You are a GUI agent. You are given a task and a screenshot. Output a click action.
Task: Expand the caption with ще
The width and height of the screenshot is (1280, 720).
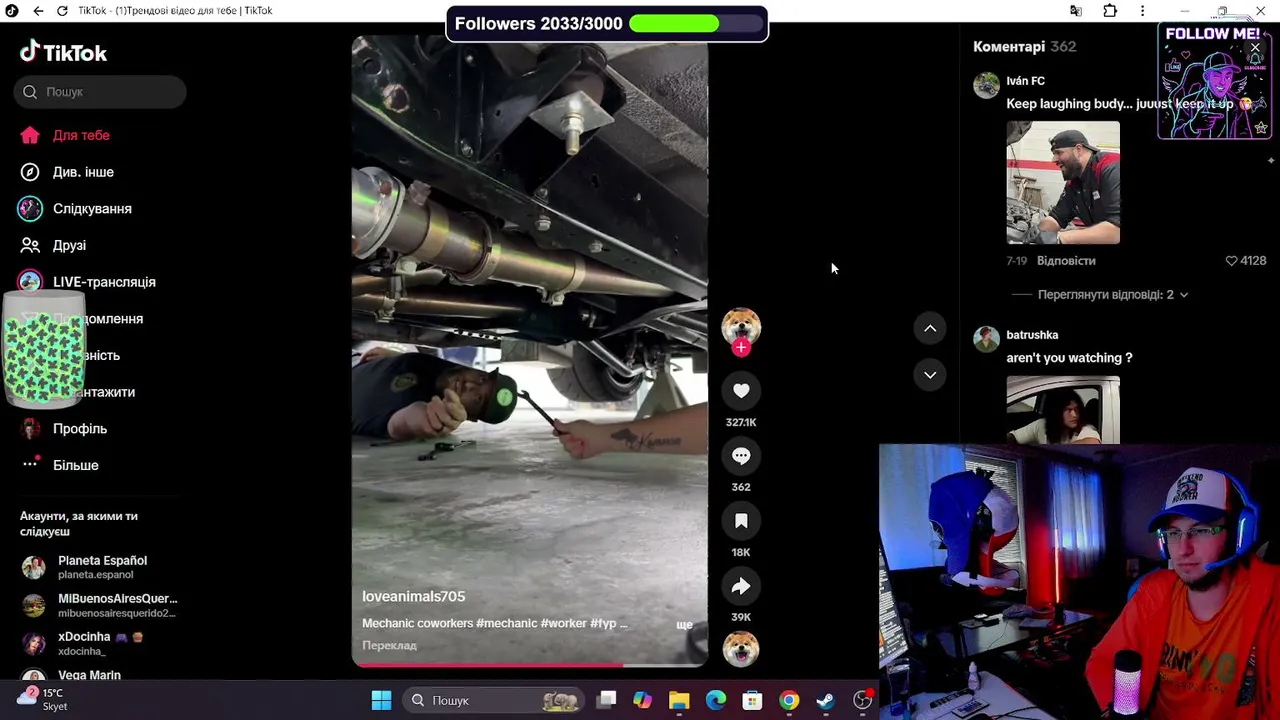pos(684,624)
